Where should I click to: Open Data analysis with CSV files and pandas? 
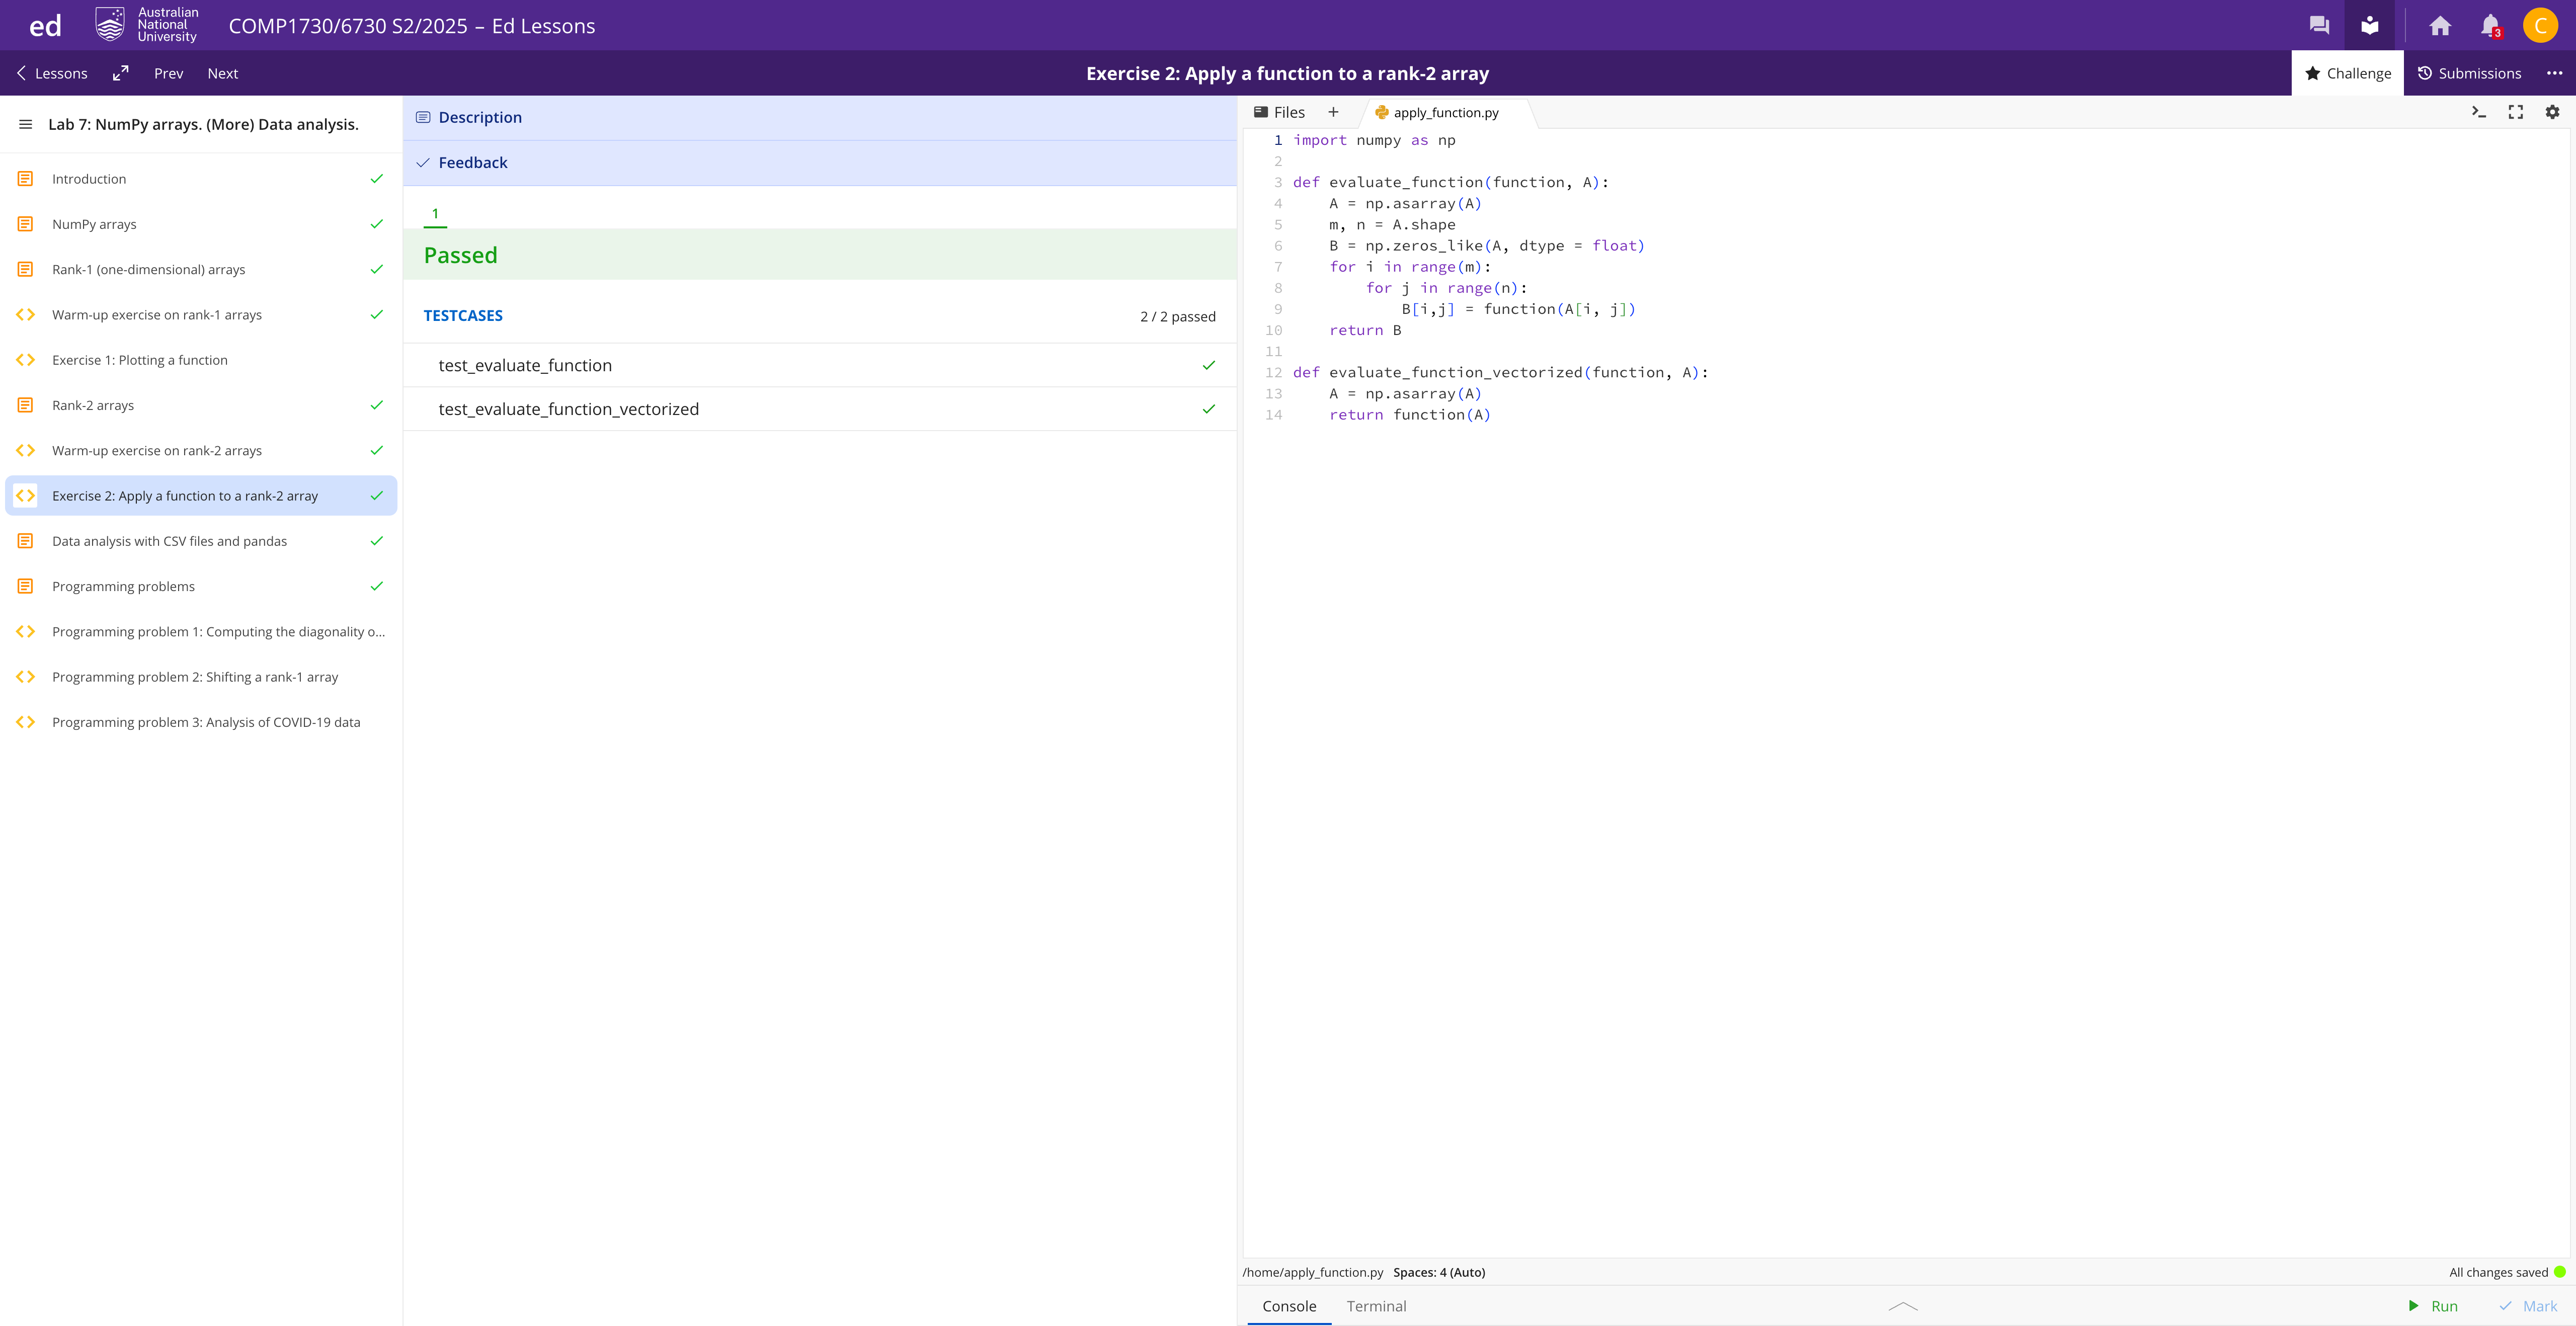[201, 541]
